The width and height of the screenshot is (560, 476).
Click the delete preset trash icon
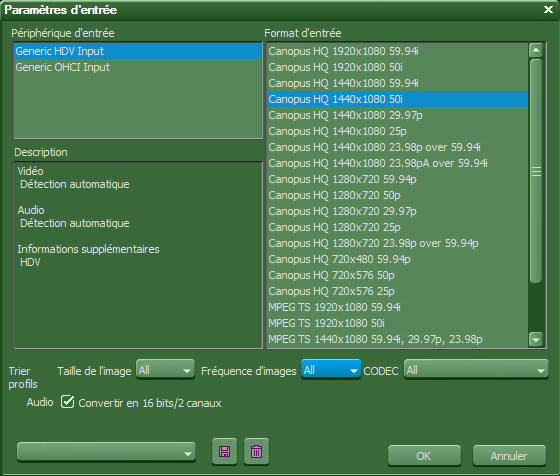[256, 452]
